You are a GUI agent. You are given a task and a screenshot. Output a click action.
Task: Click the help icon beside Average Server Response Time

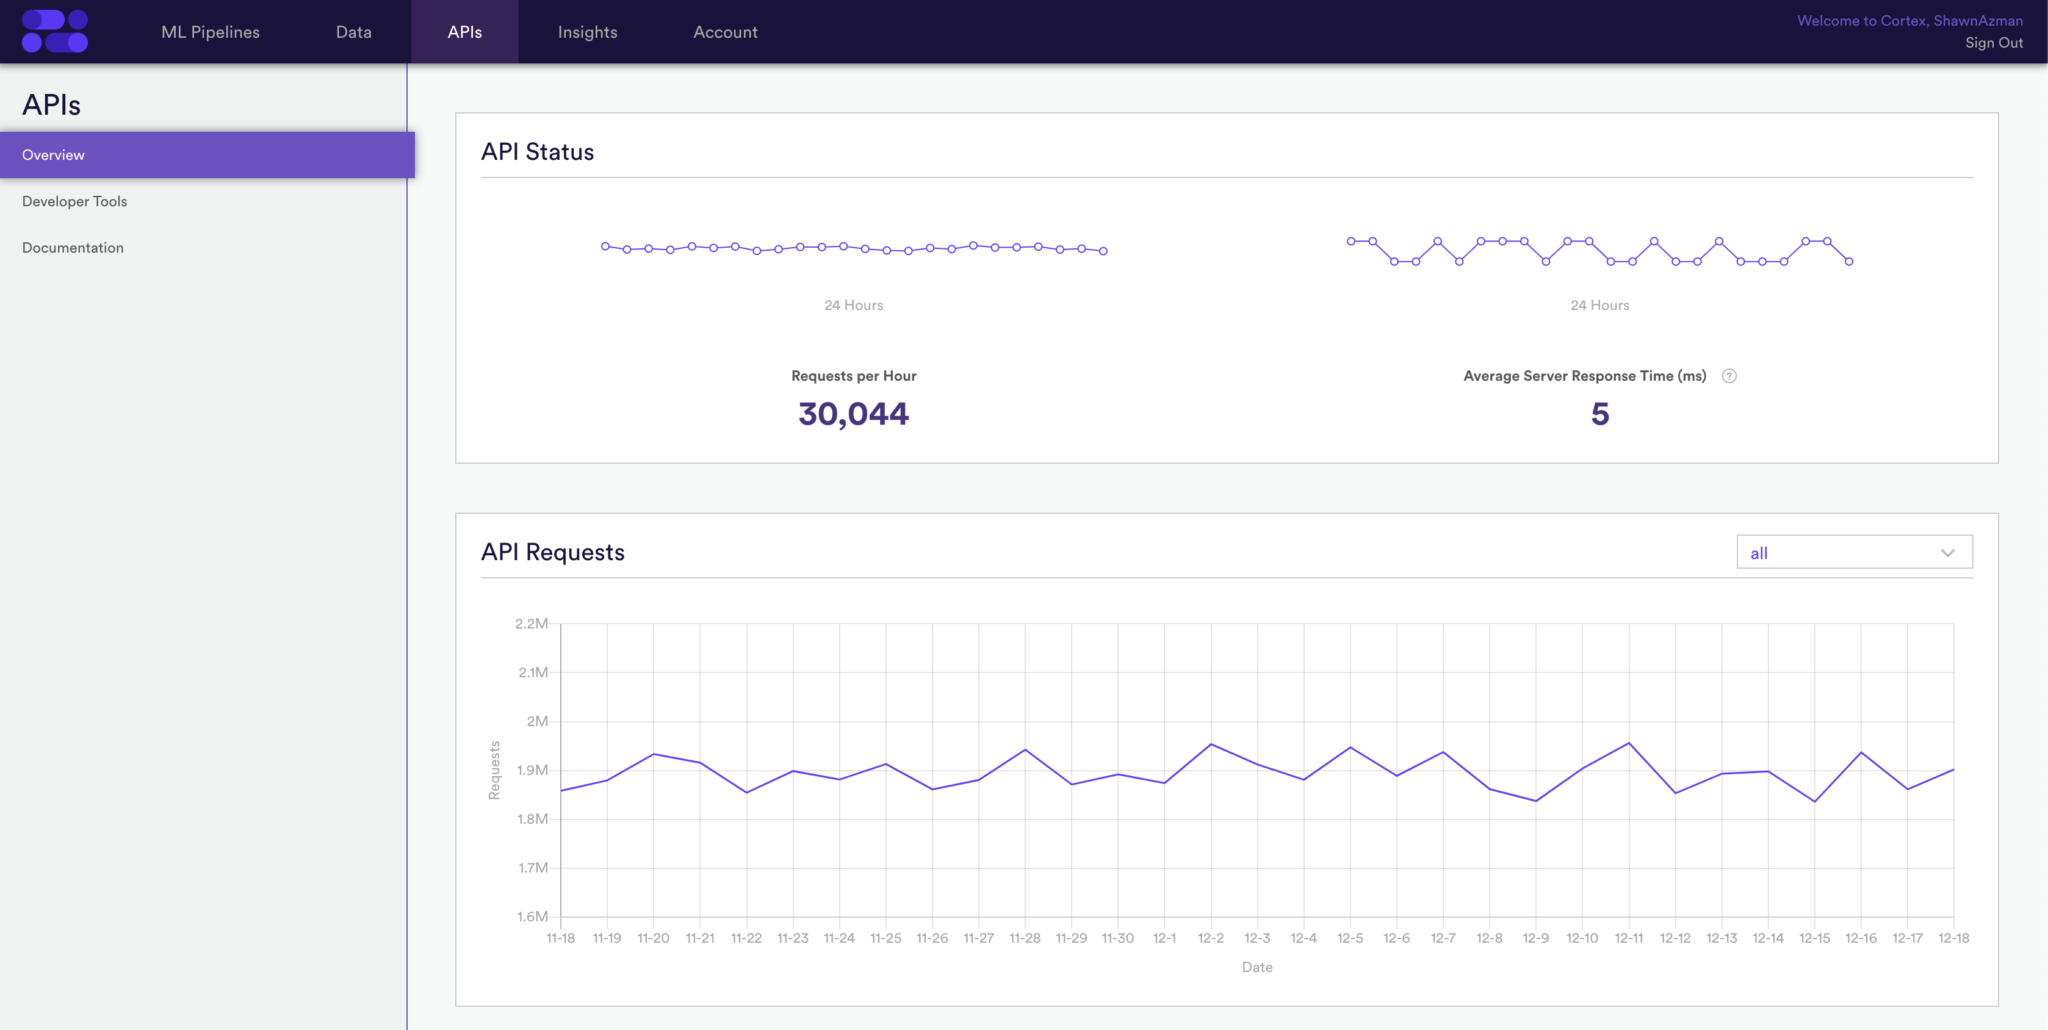point(1730,376)
